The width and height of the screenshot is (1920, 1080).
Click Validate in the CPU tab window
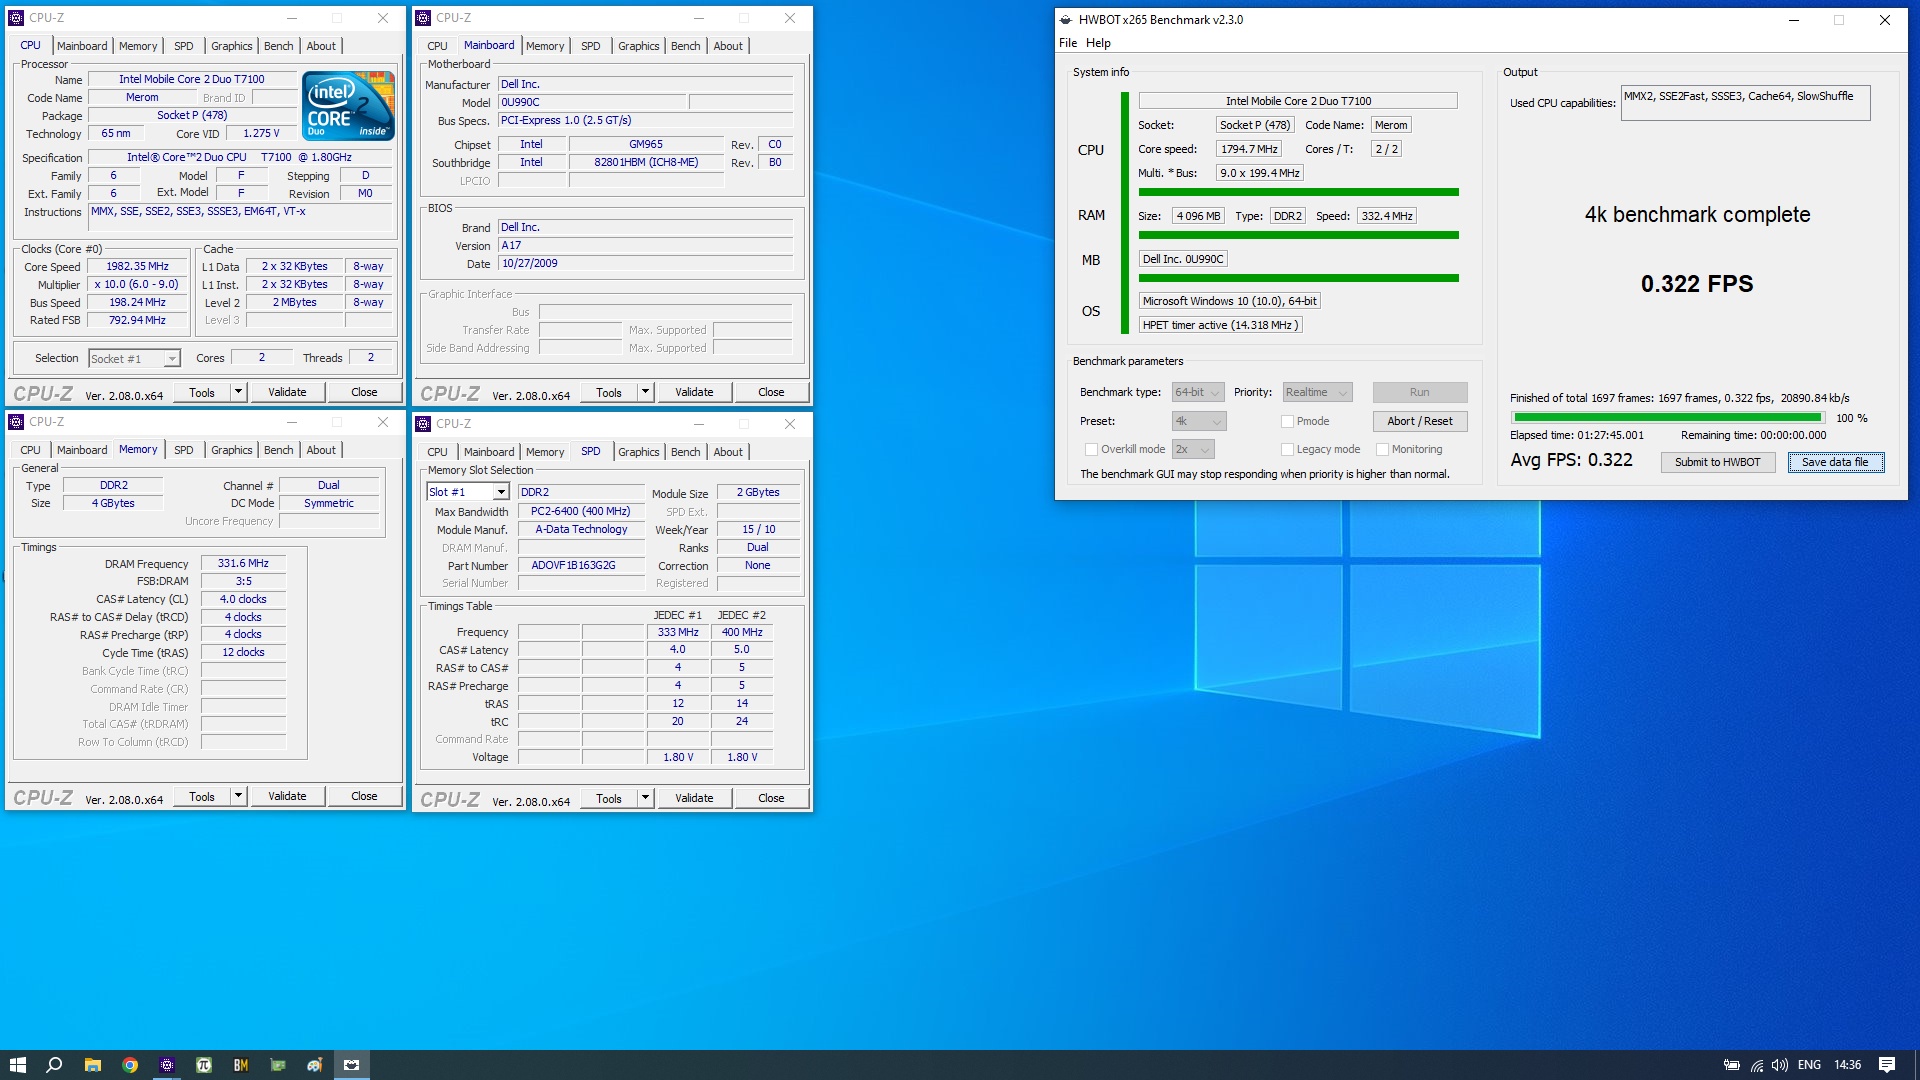coord(287,392)
